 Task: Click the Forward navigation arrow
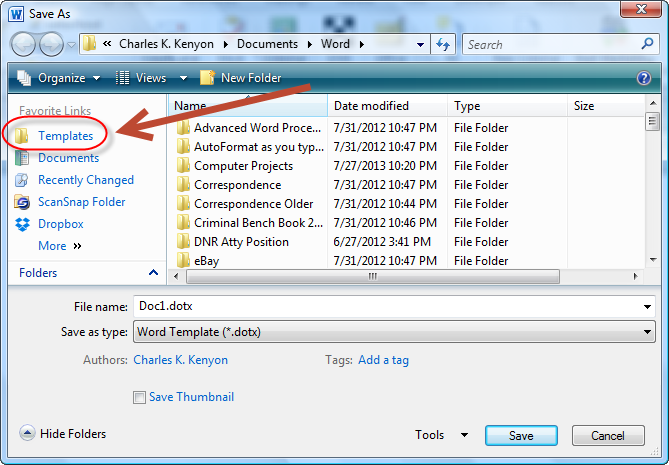[52, 44]
